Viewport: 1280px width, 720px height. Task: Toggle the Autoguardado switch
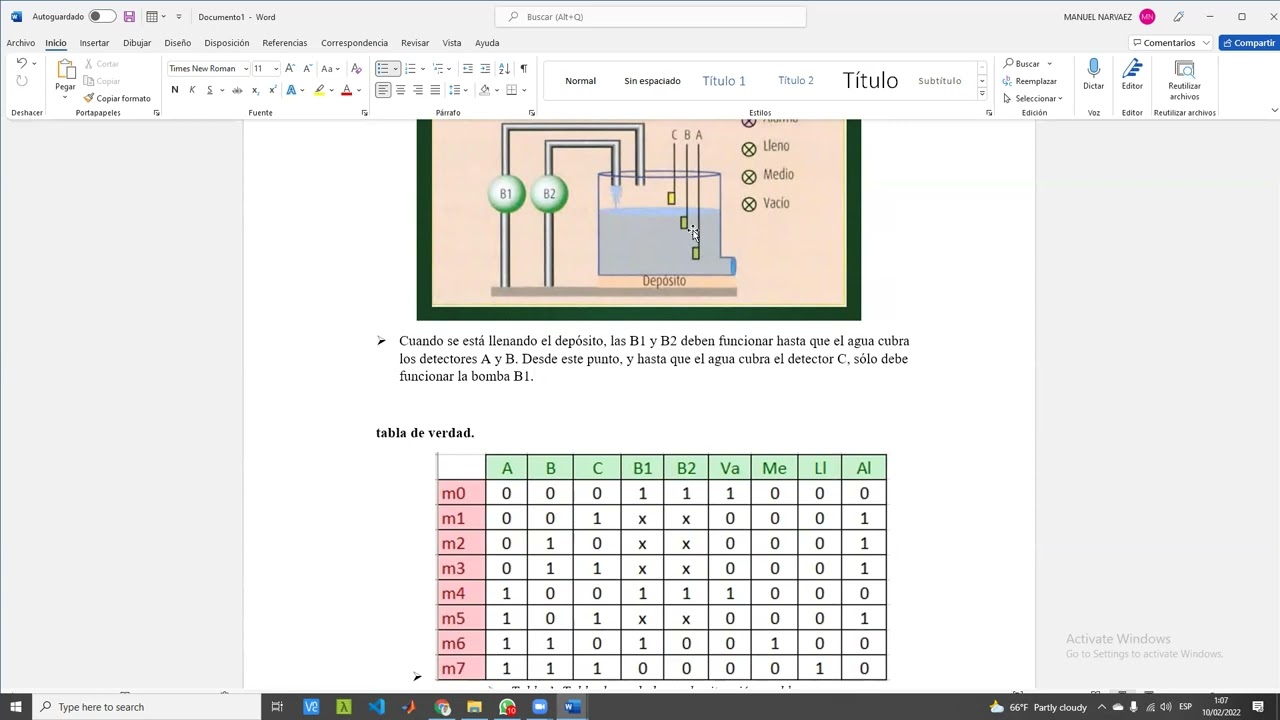tap(102, 17)
